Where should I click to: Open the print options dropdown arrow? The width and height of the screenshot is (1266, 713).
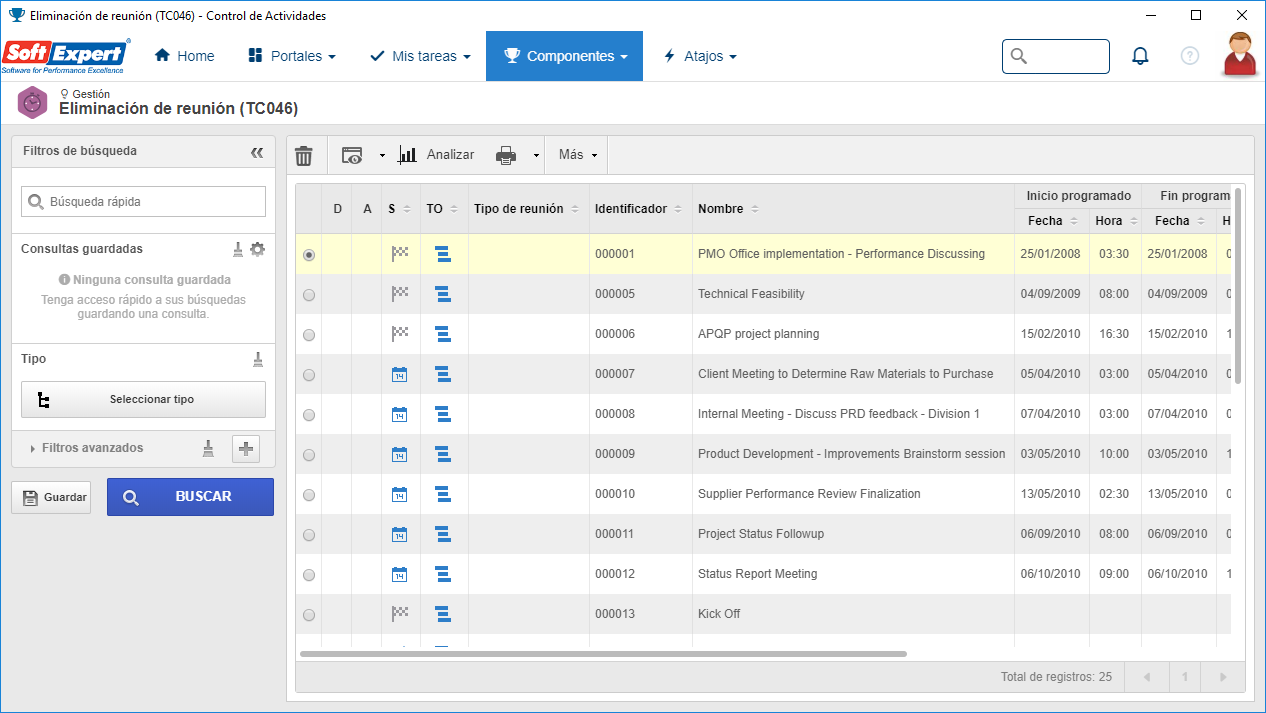[x=536, y=156]
